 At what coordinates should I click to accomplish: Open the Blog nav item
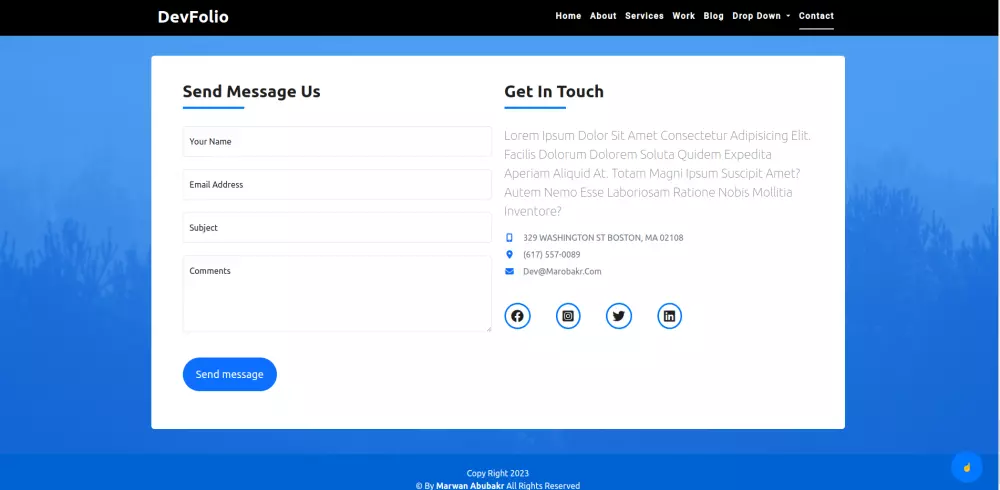click(x=714, y=16)
